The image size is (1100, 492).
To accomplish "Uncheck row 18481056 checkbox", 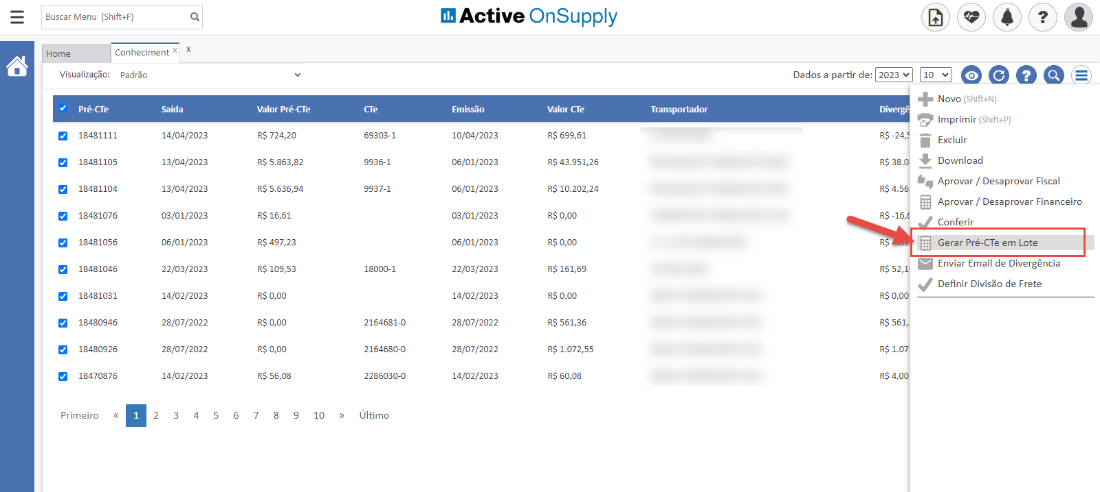I will (63, 243).
